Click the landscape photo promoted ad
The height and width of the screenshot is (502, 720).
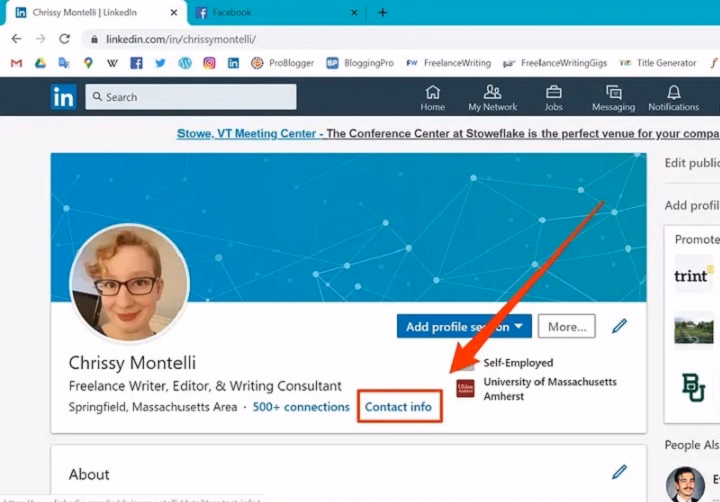[693, 328]
